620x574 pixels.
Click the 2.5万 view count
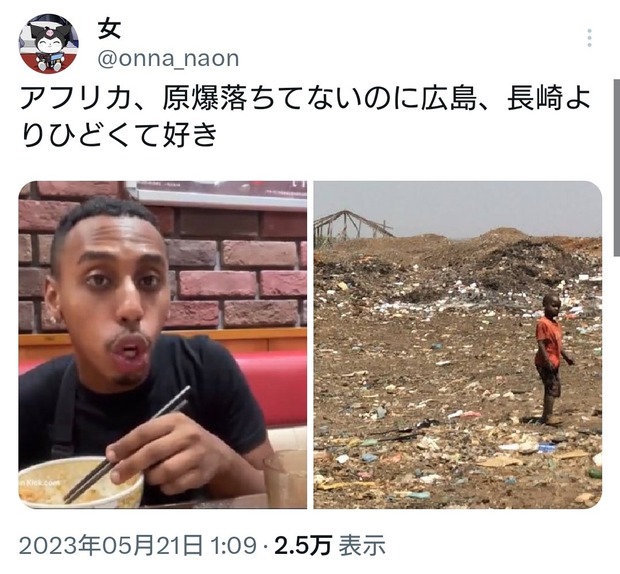point(303,545)
